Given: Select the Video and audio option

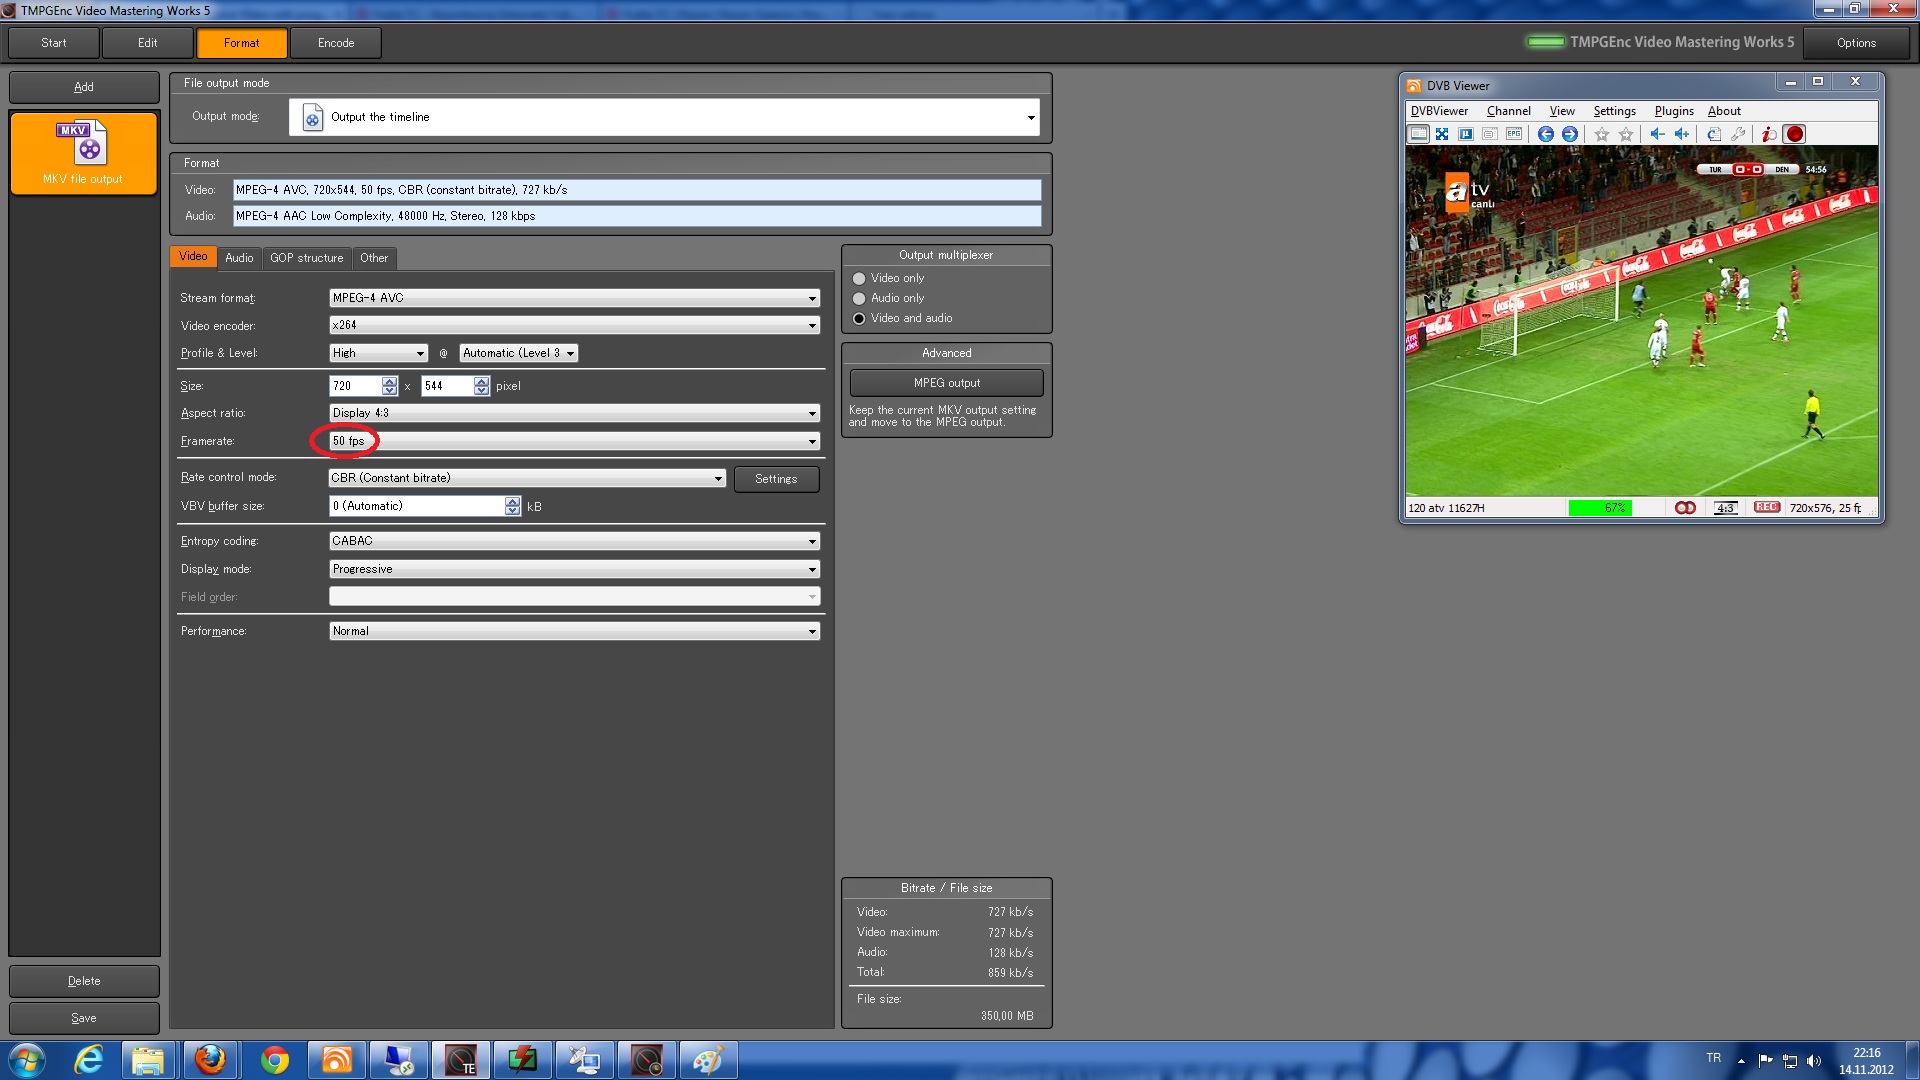Looking at the screenshot, I should pyautogui.click(x=859, y=319).
